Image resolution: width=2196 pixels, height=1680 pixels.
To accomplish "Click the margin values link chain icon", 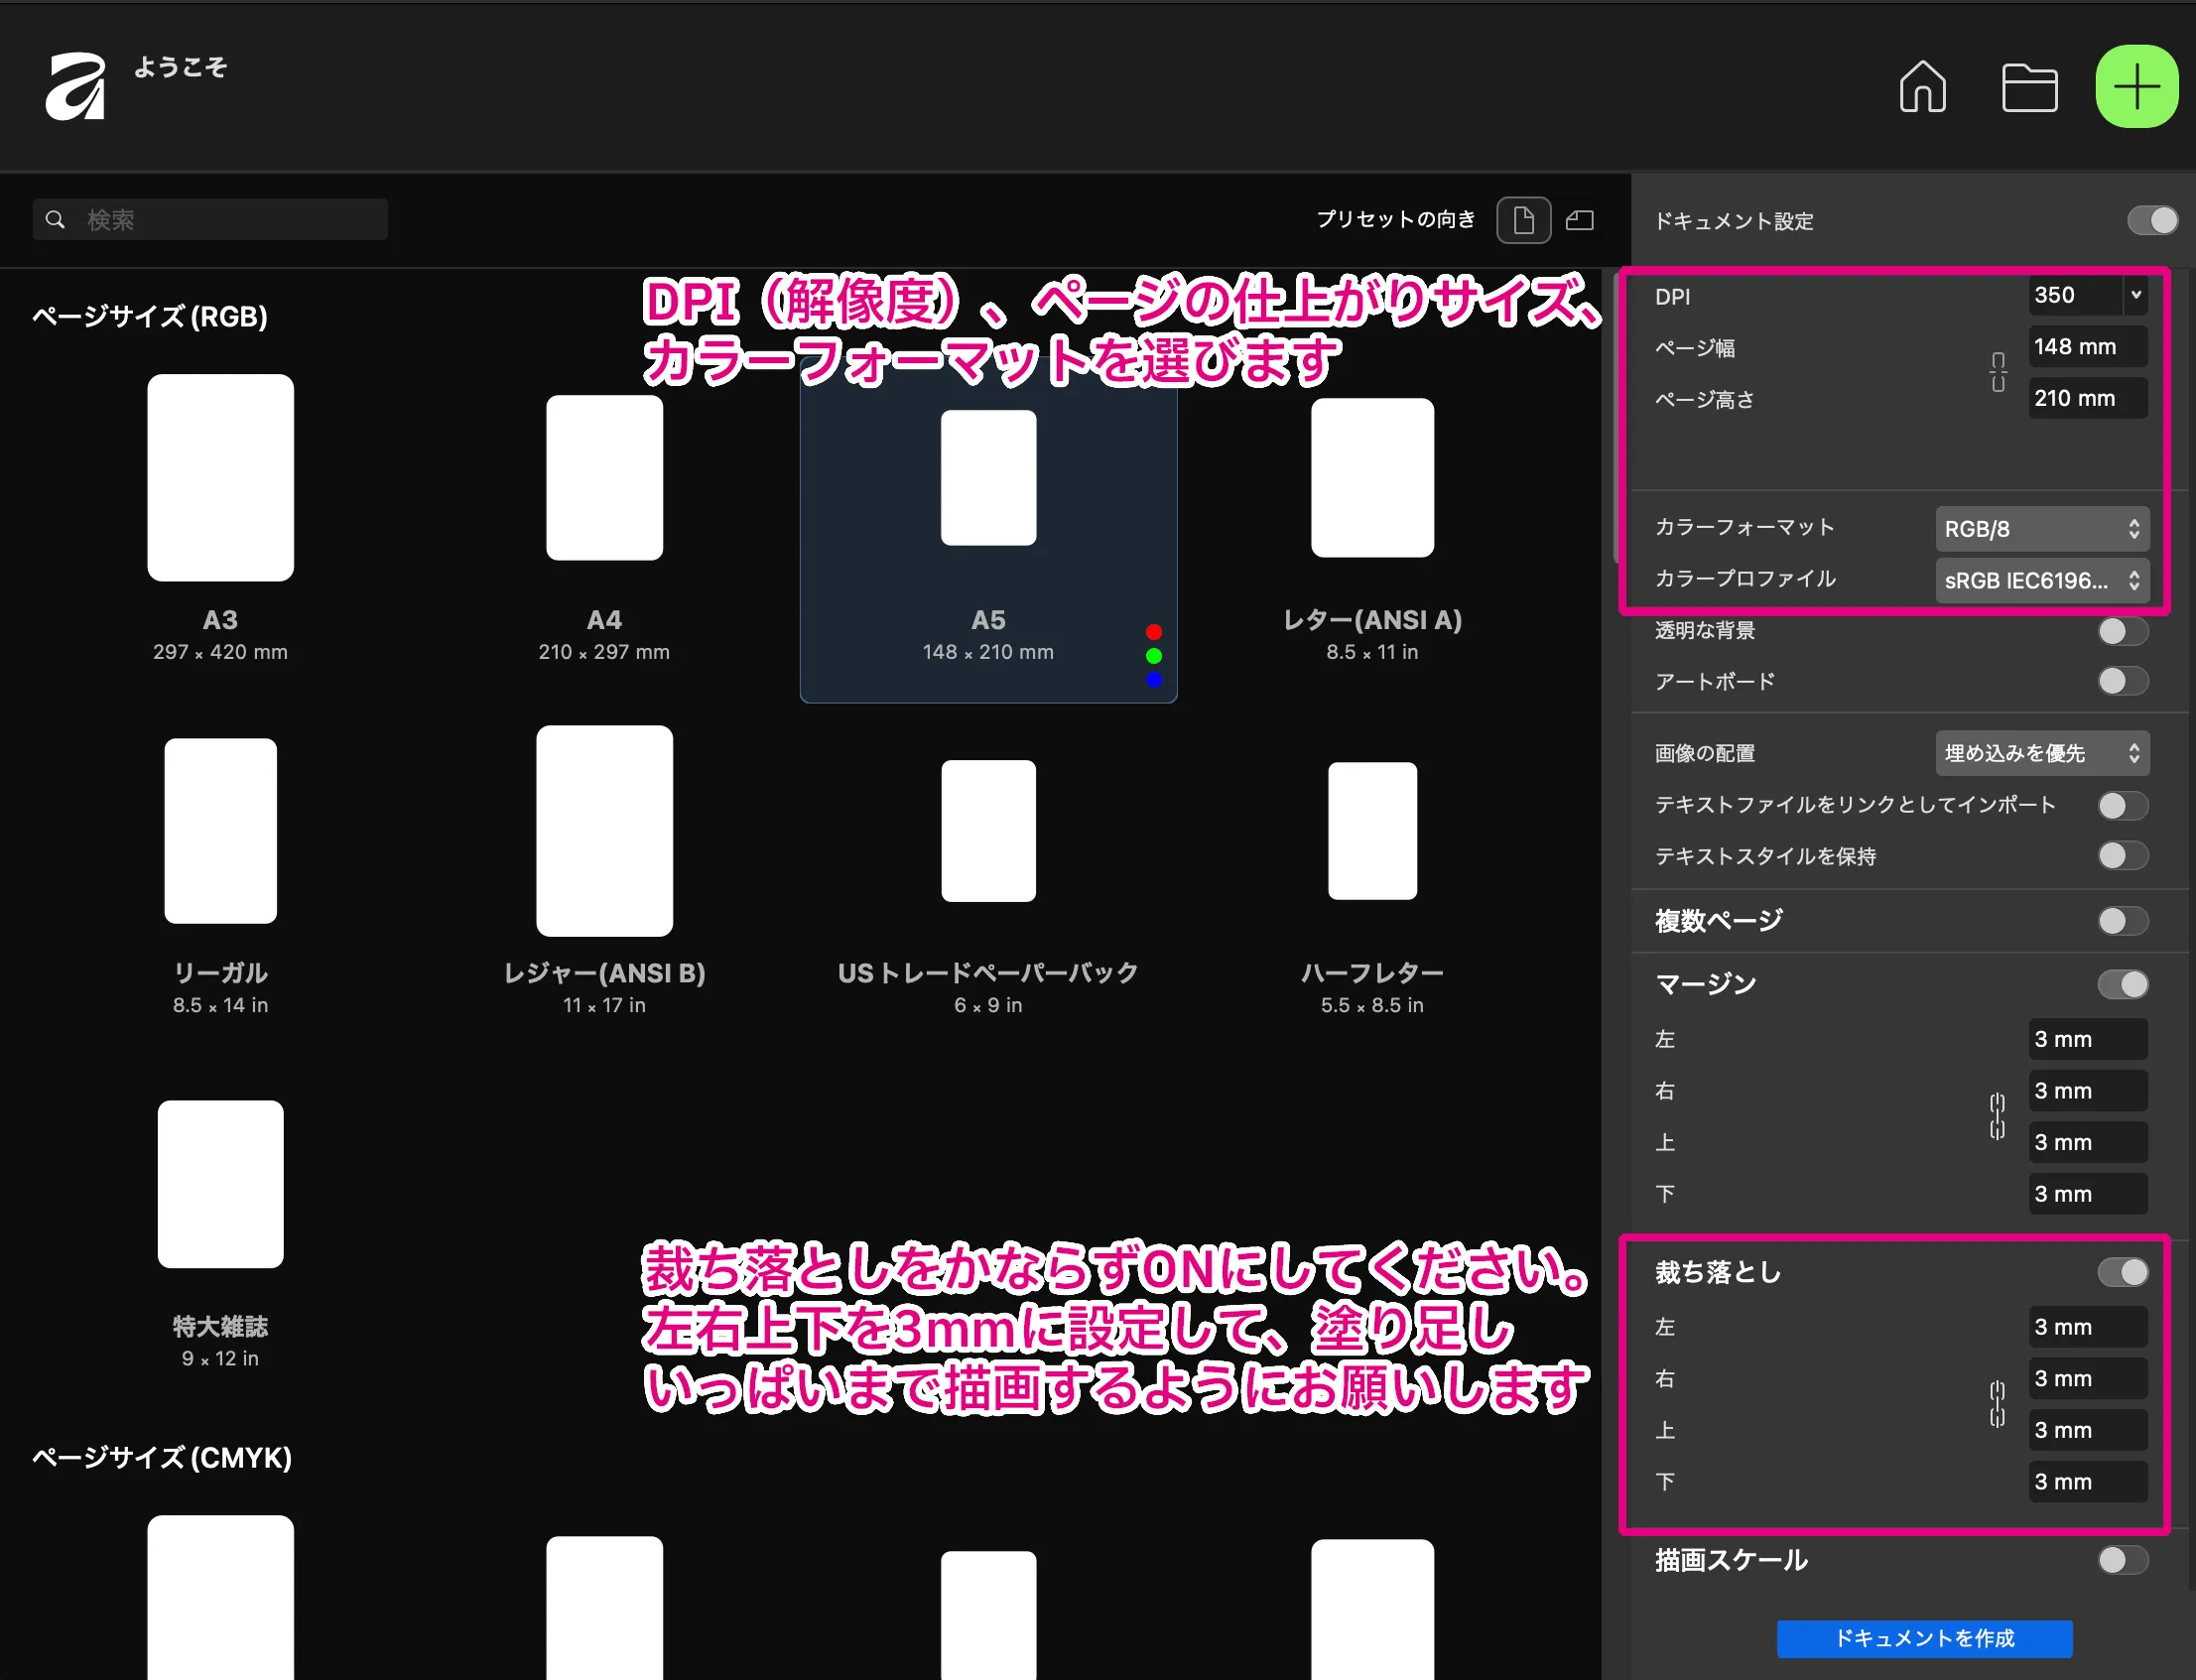I will tap(1996, 1116).
